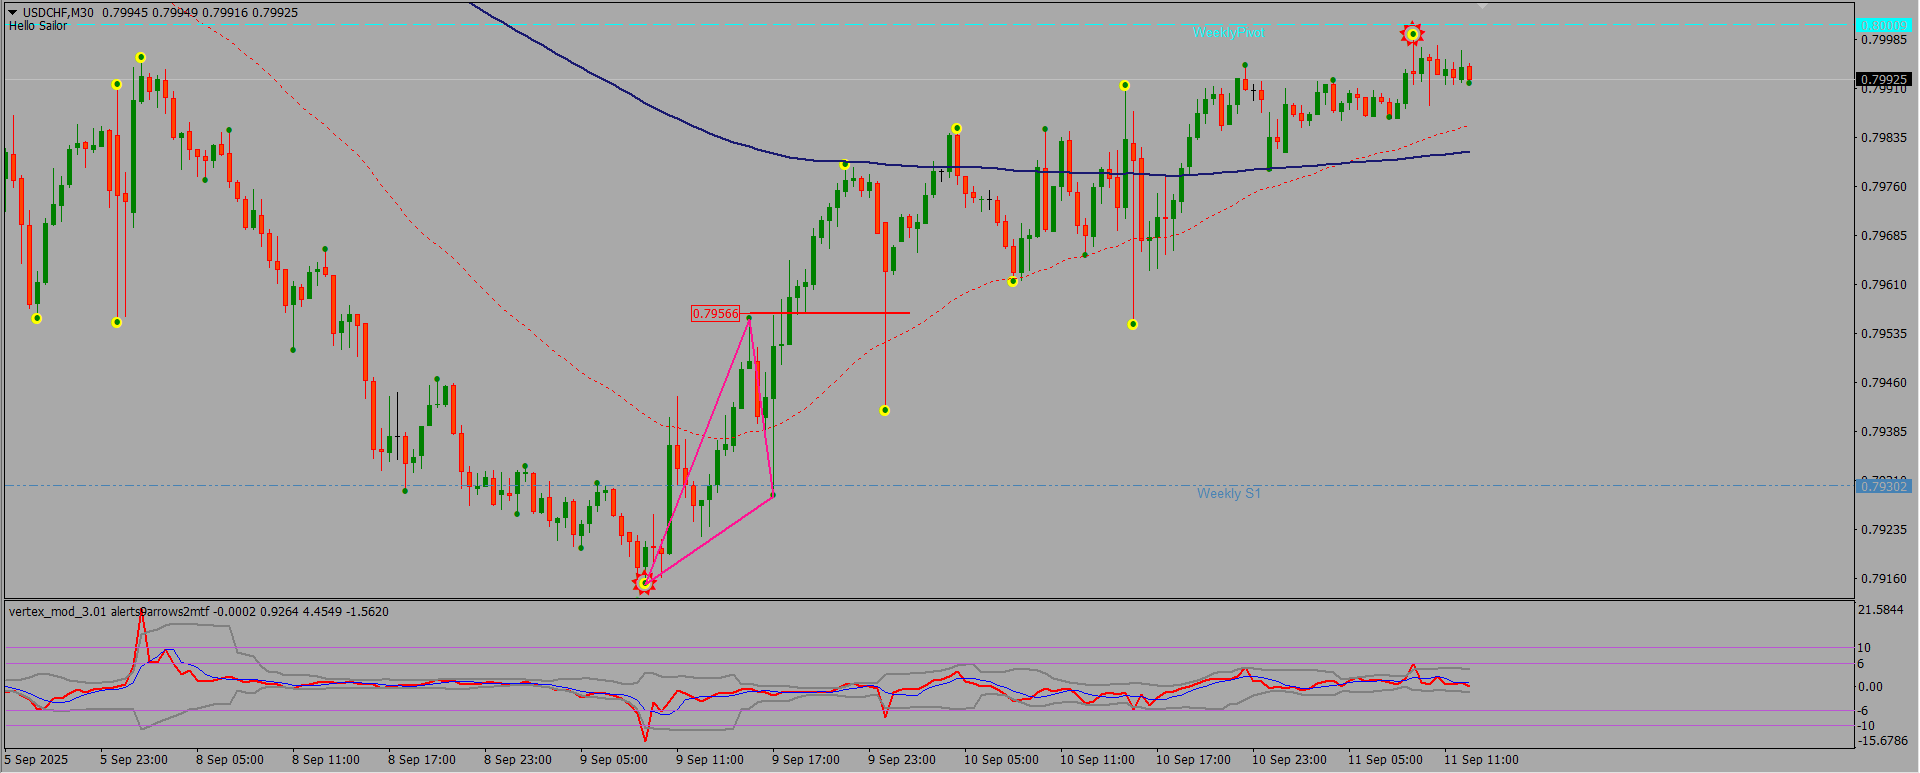
Task: Click the 0.00 indicator scale value
Action: pos(1870,687)
